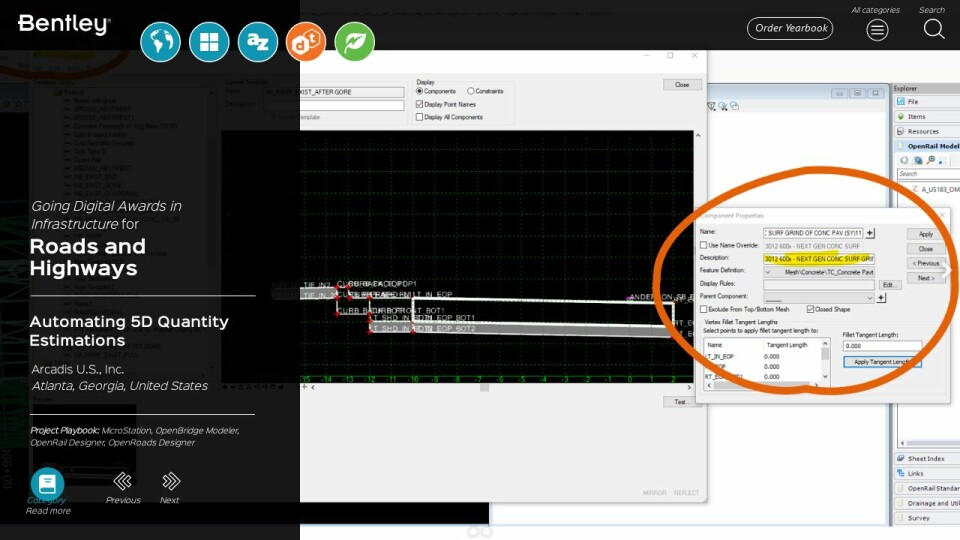Select the A_US183_OM tree item
The width and height of the screenshot is (960, 540).
point(936,189)
